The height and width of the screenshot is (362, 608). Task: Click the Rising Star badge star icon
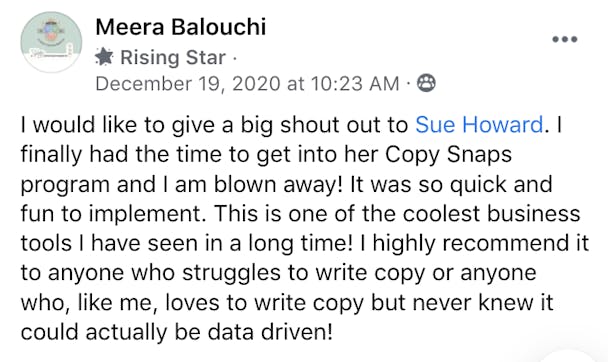pos(104,57)
